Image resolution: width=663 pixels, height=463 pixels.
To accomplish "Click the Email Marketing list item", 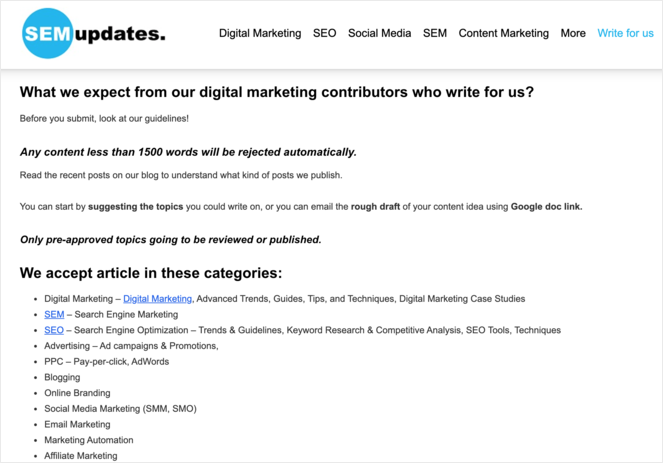I will [x=77, y=424].
